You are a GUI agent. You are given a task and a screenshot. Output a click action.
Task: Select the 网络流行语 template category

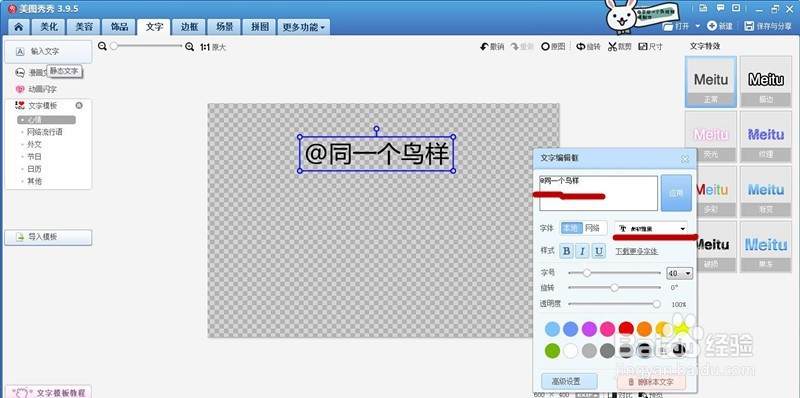coord(45,132)
